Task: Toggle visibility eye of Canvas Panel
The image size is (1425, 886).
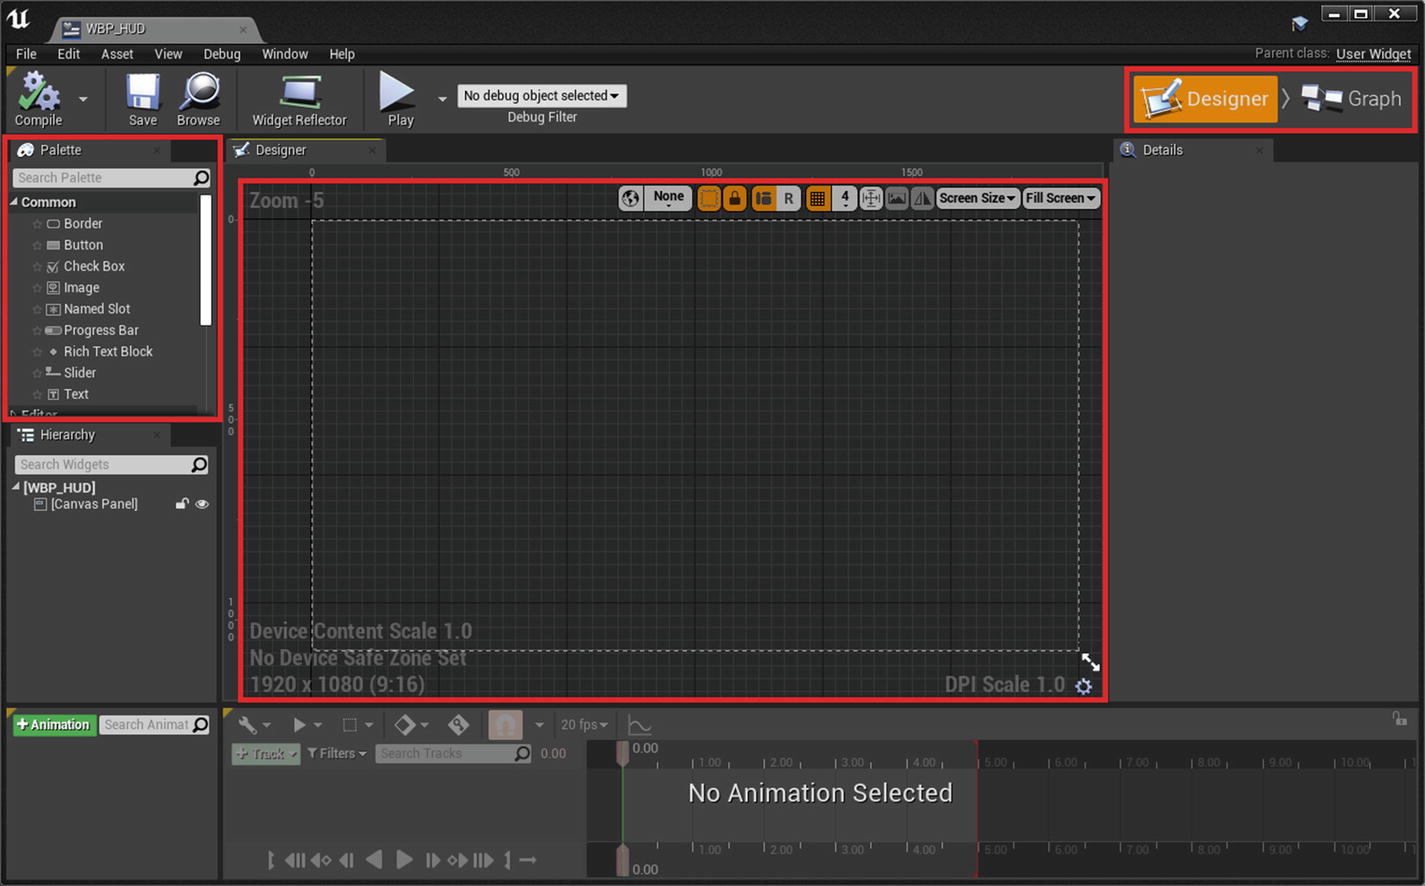Action: [202, 504]
